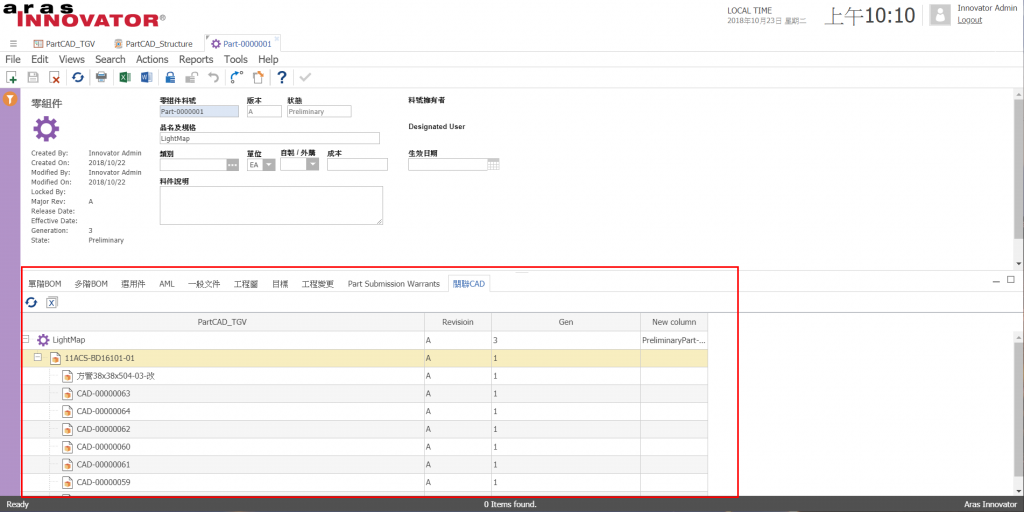Click the LightMap name field
1024x512 pixels.
coord(269,138)
